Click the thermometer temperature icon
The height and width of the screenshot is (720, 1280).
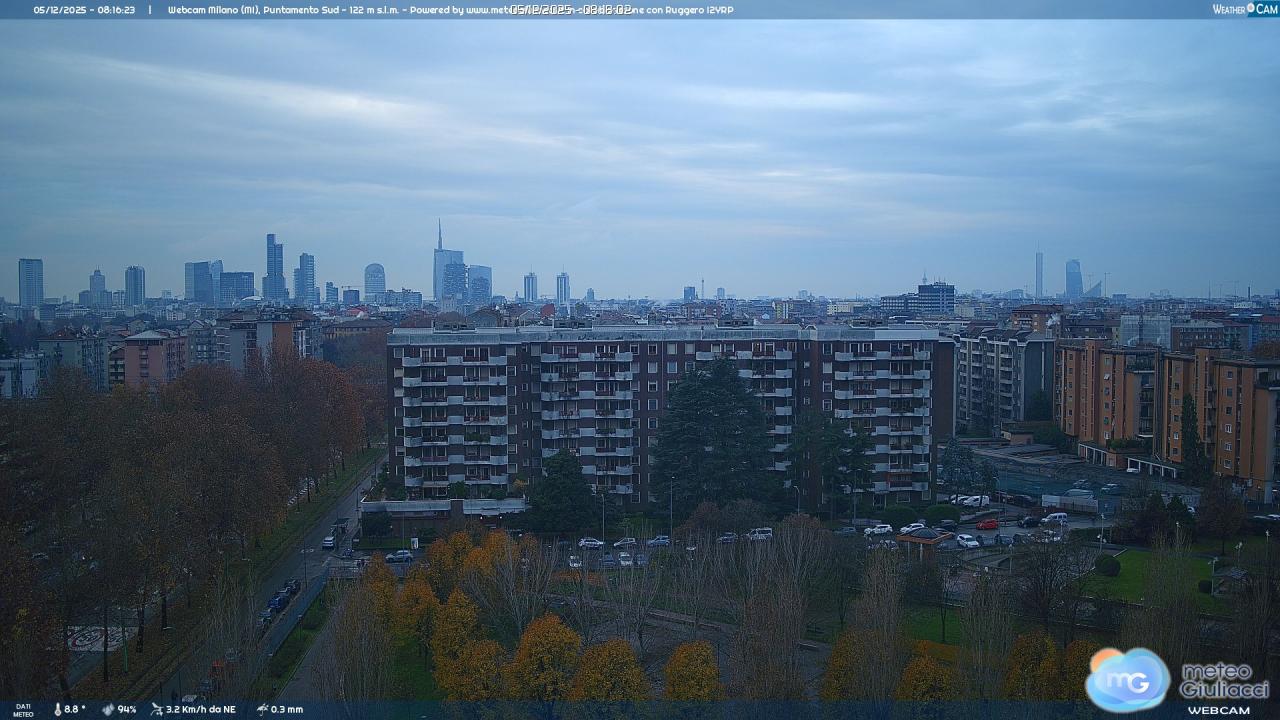point(57,709)
